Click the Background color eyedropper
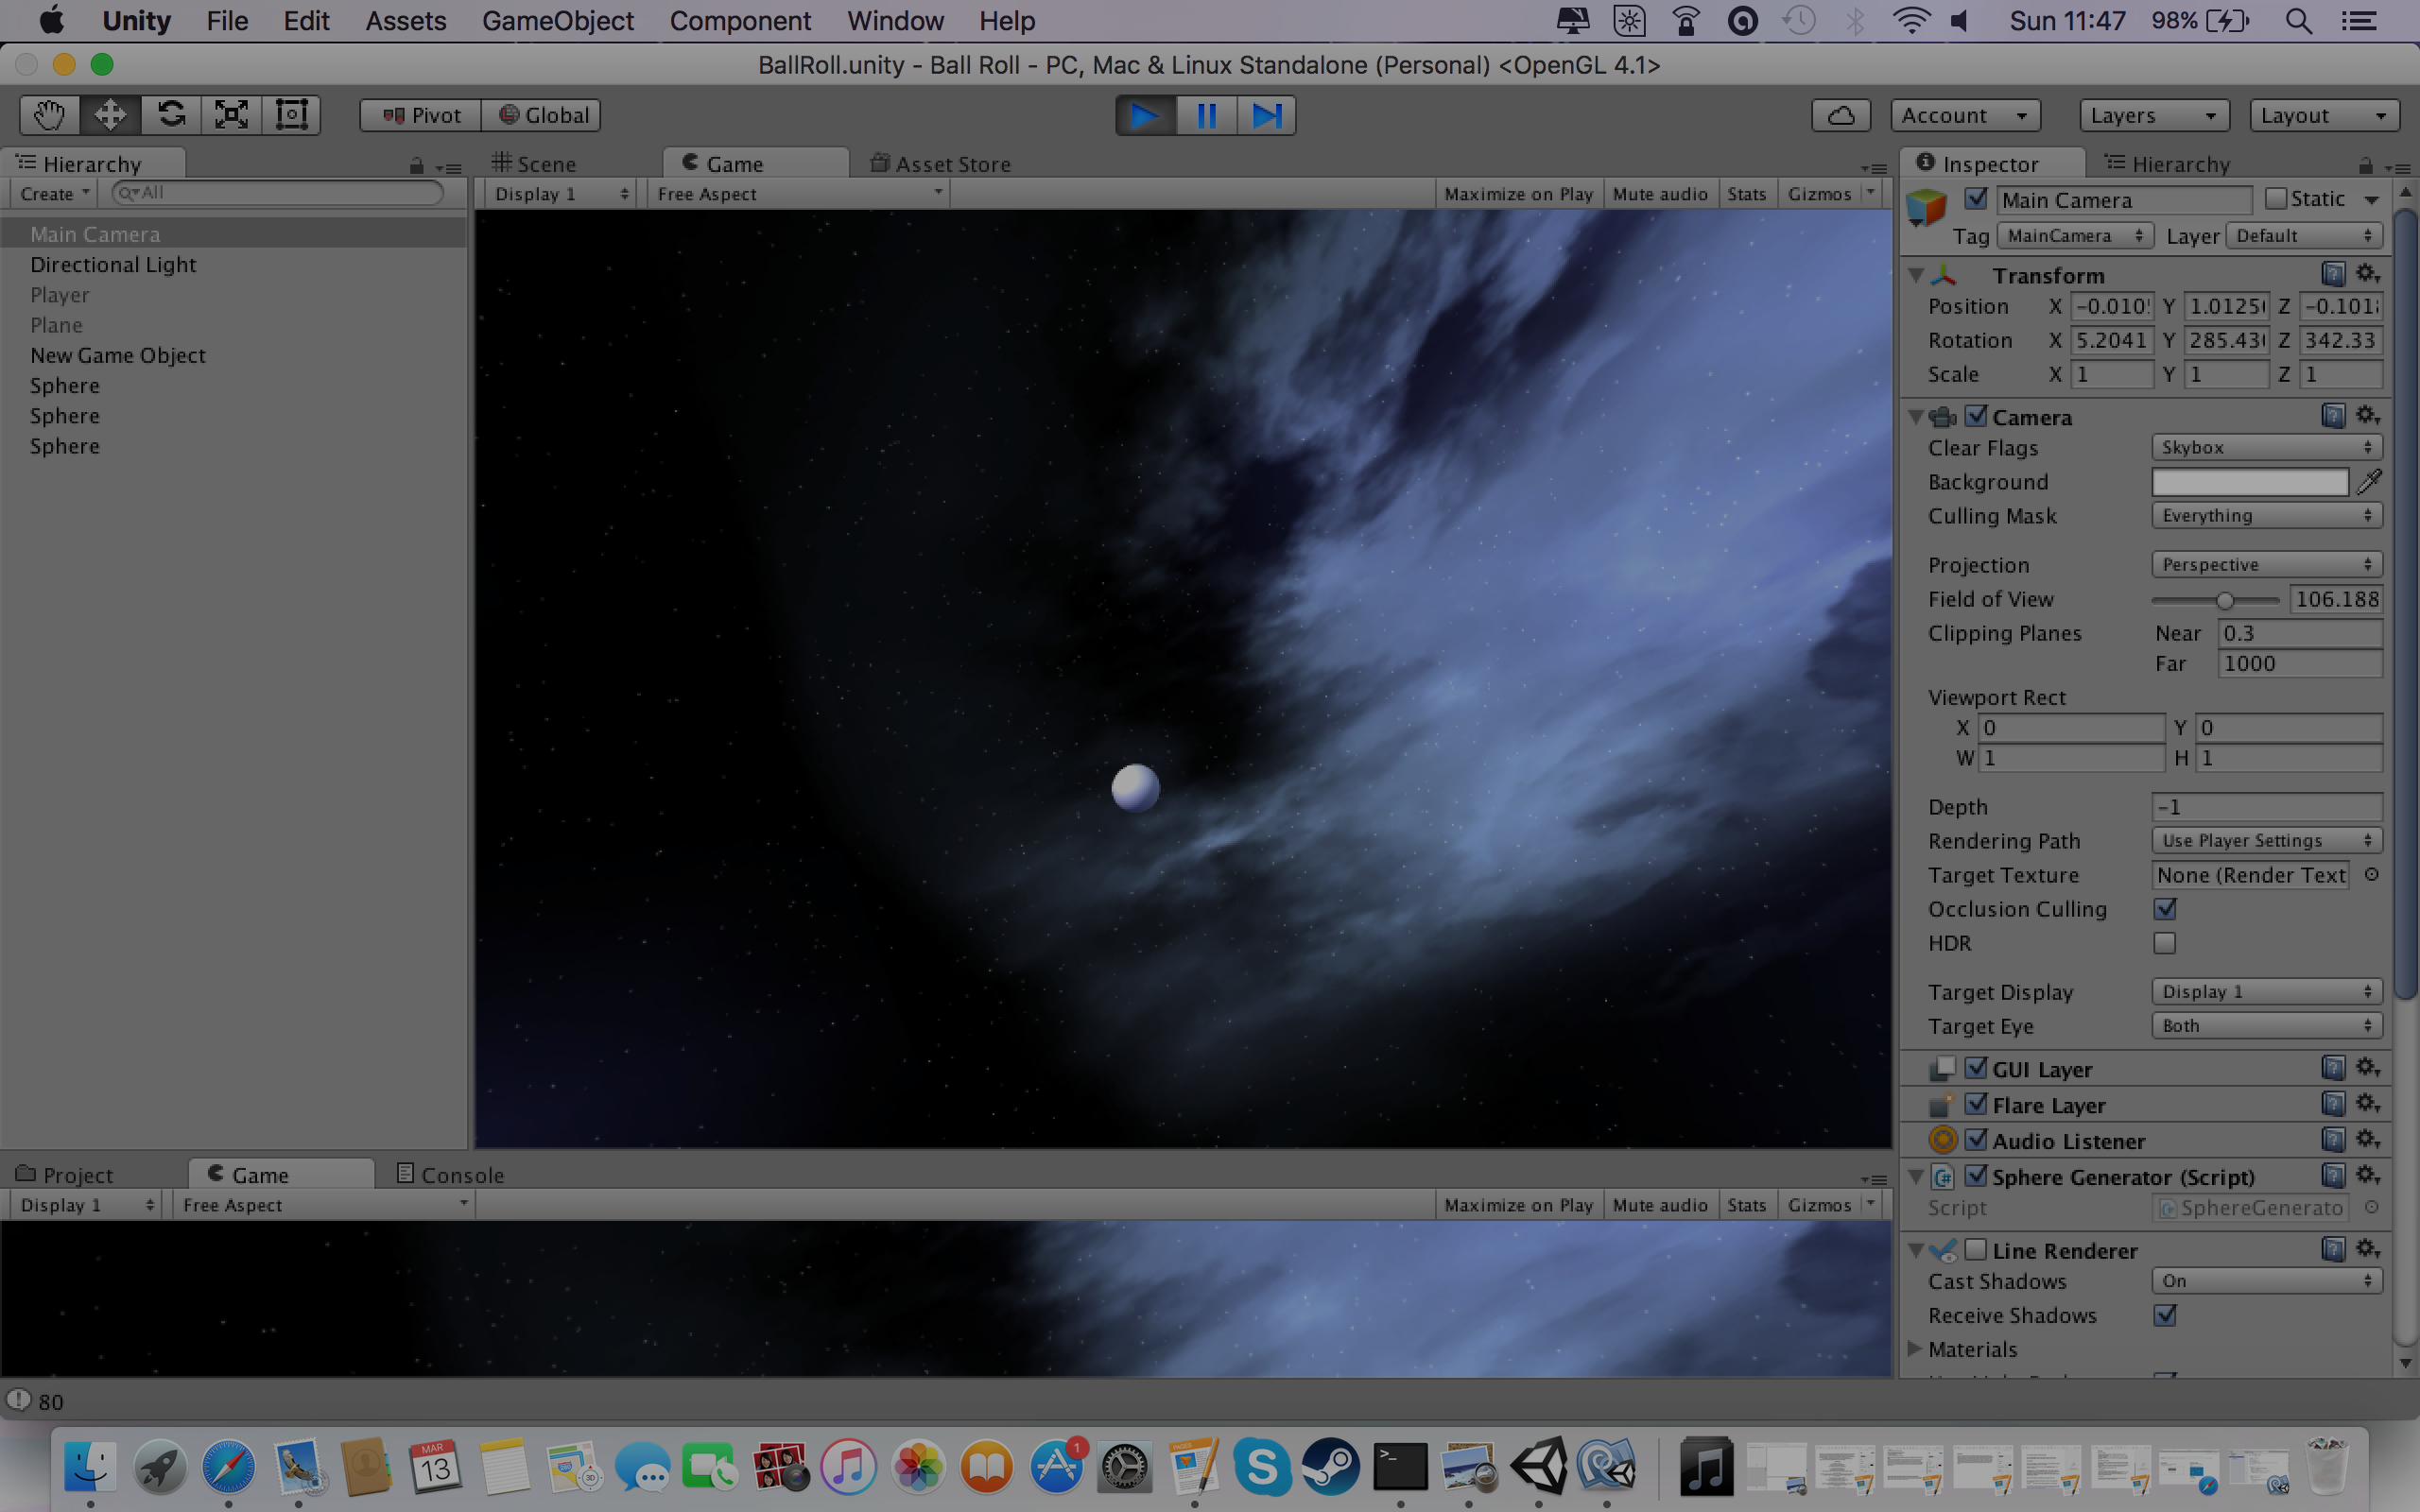This screenshot has height=1512, width=2420. click(2369, 482)
